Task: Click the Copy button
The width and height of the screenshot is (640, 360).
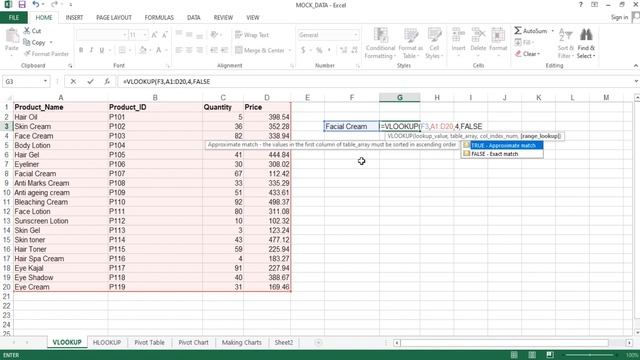Action: click(x=34, y=42)
